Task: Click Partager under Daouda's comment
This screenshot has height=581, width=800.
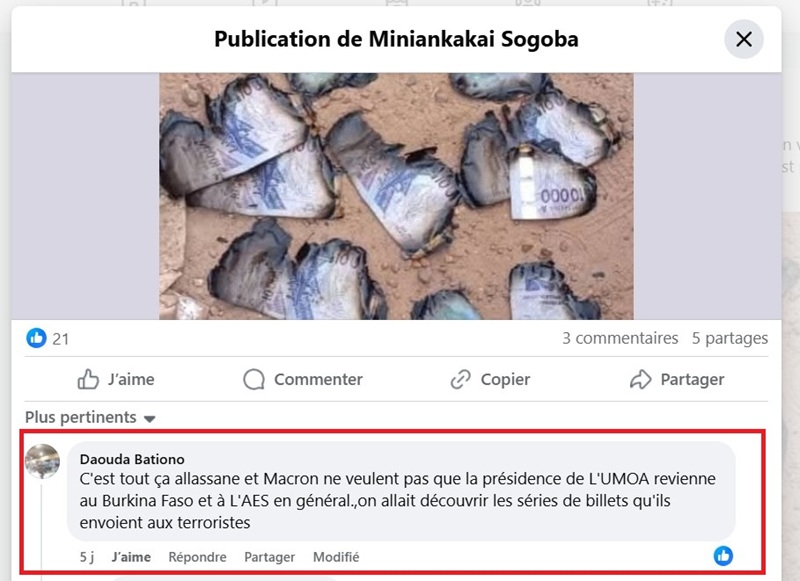Action: tap(269, 557)
